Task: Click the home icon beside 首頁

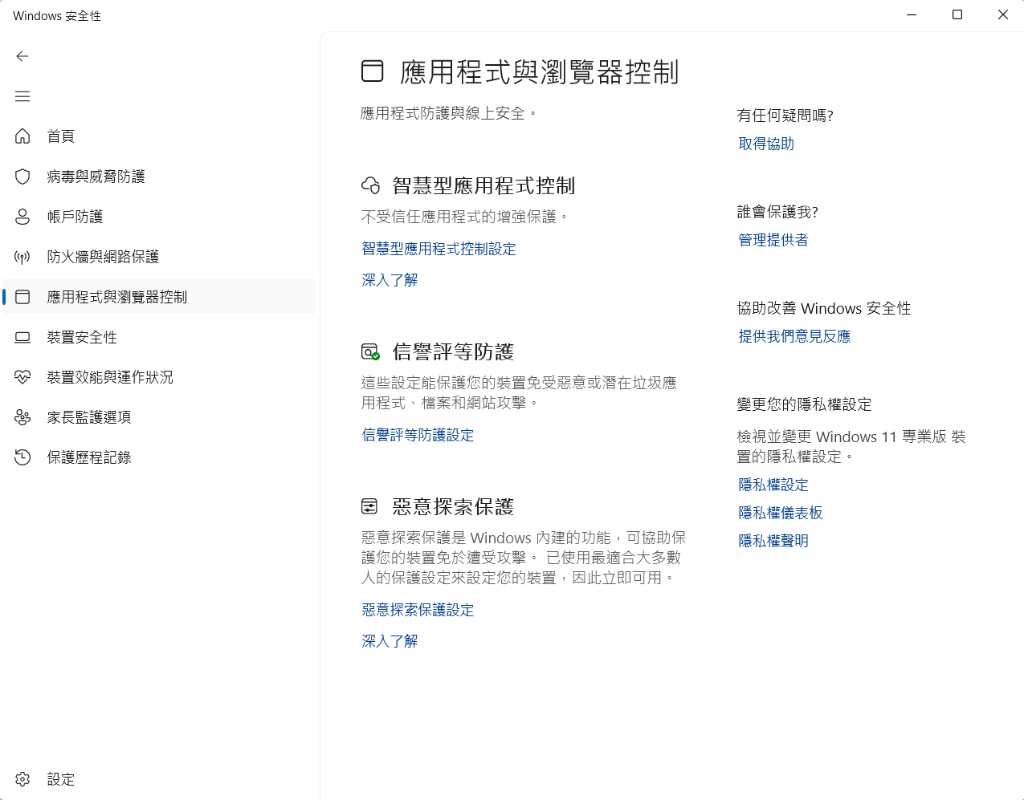Action: (22, 136)
